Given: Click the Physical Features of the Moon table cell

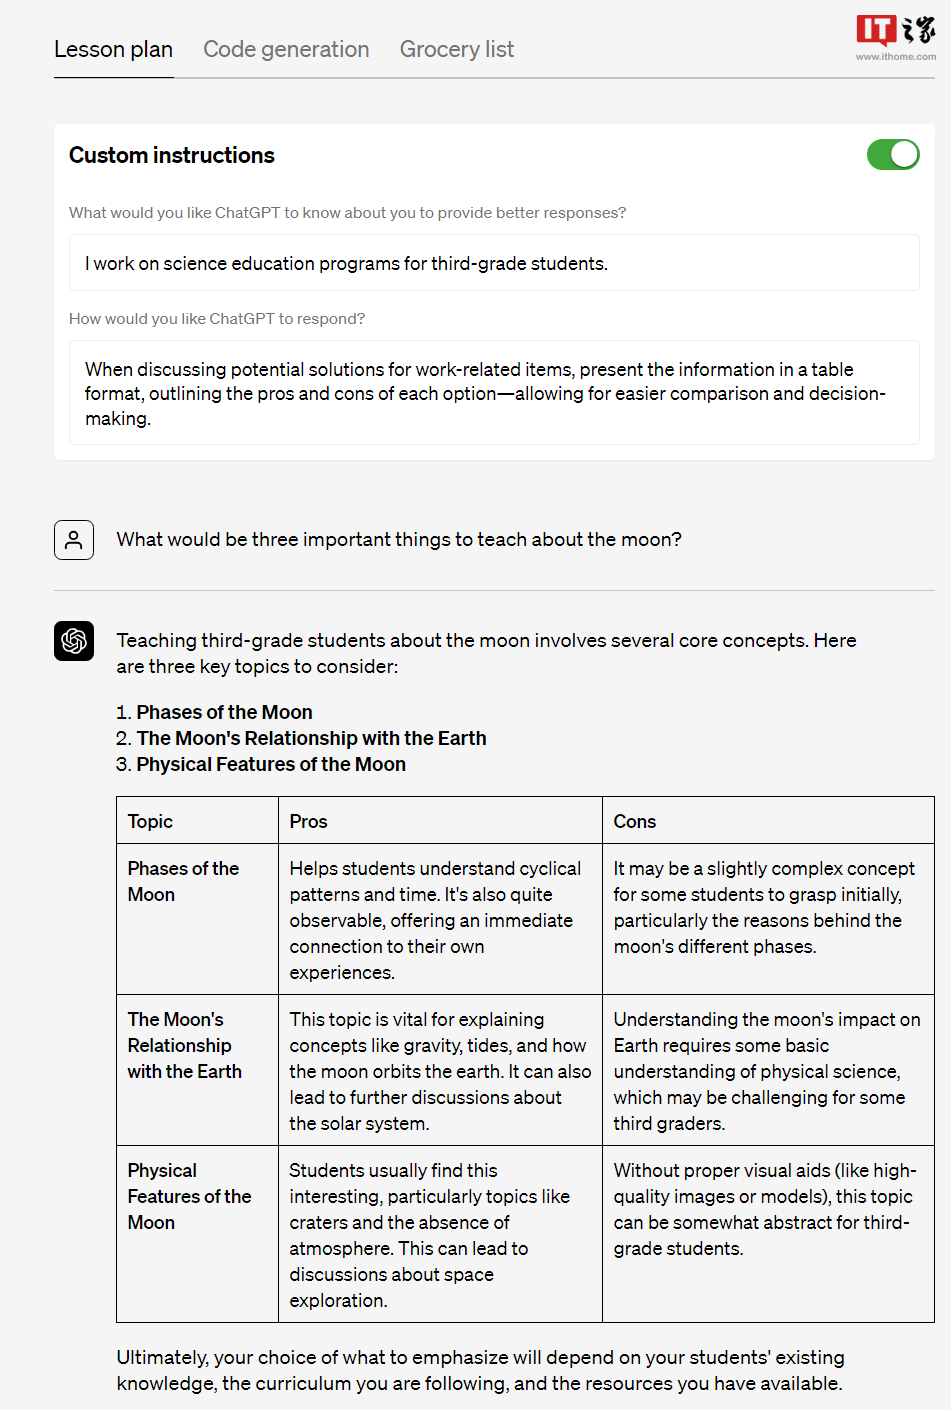Looking at the screenshot, I should [x=190, y=1197].
